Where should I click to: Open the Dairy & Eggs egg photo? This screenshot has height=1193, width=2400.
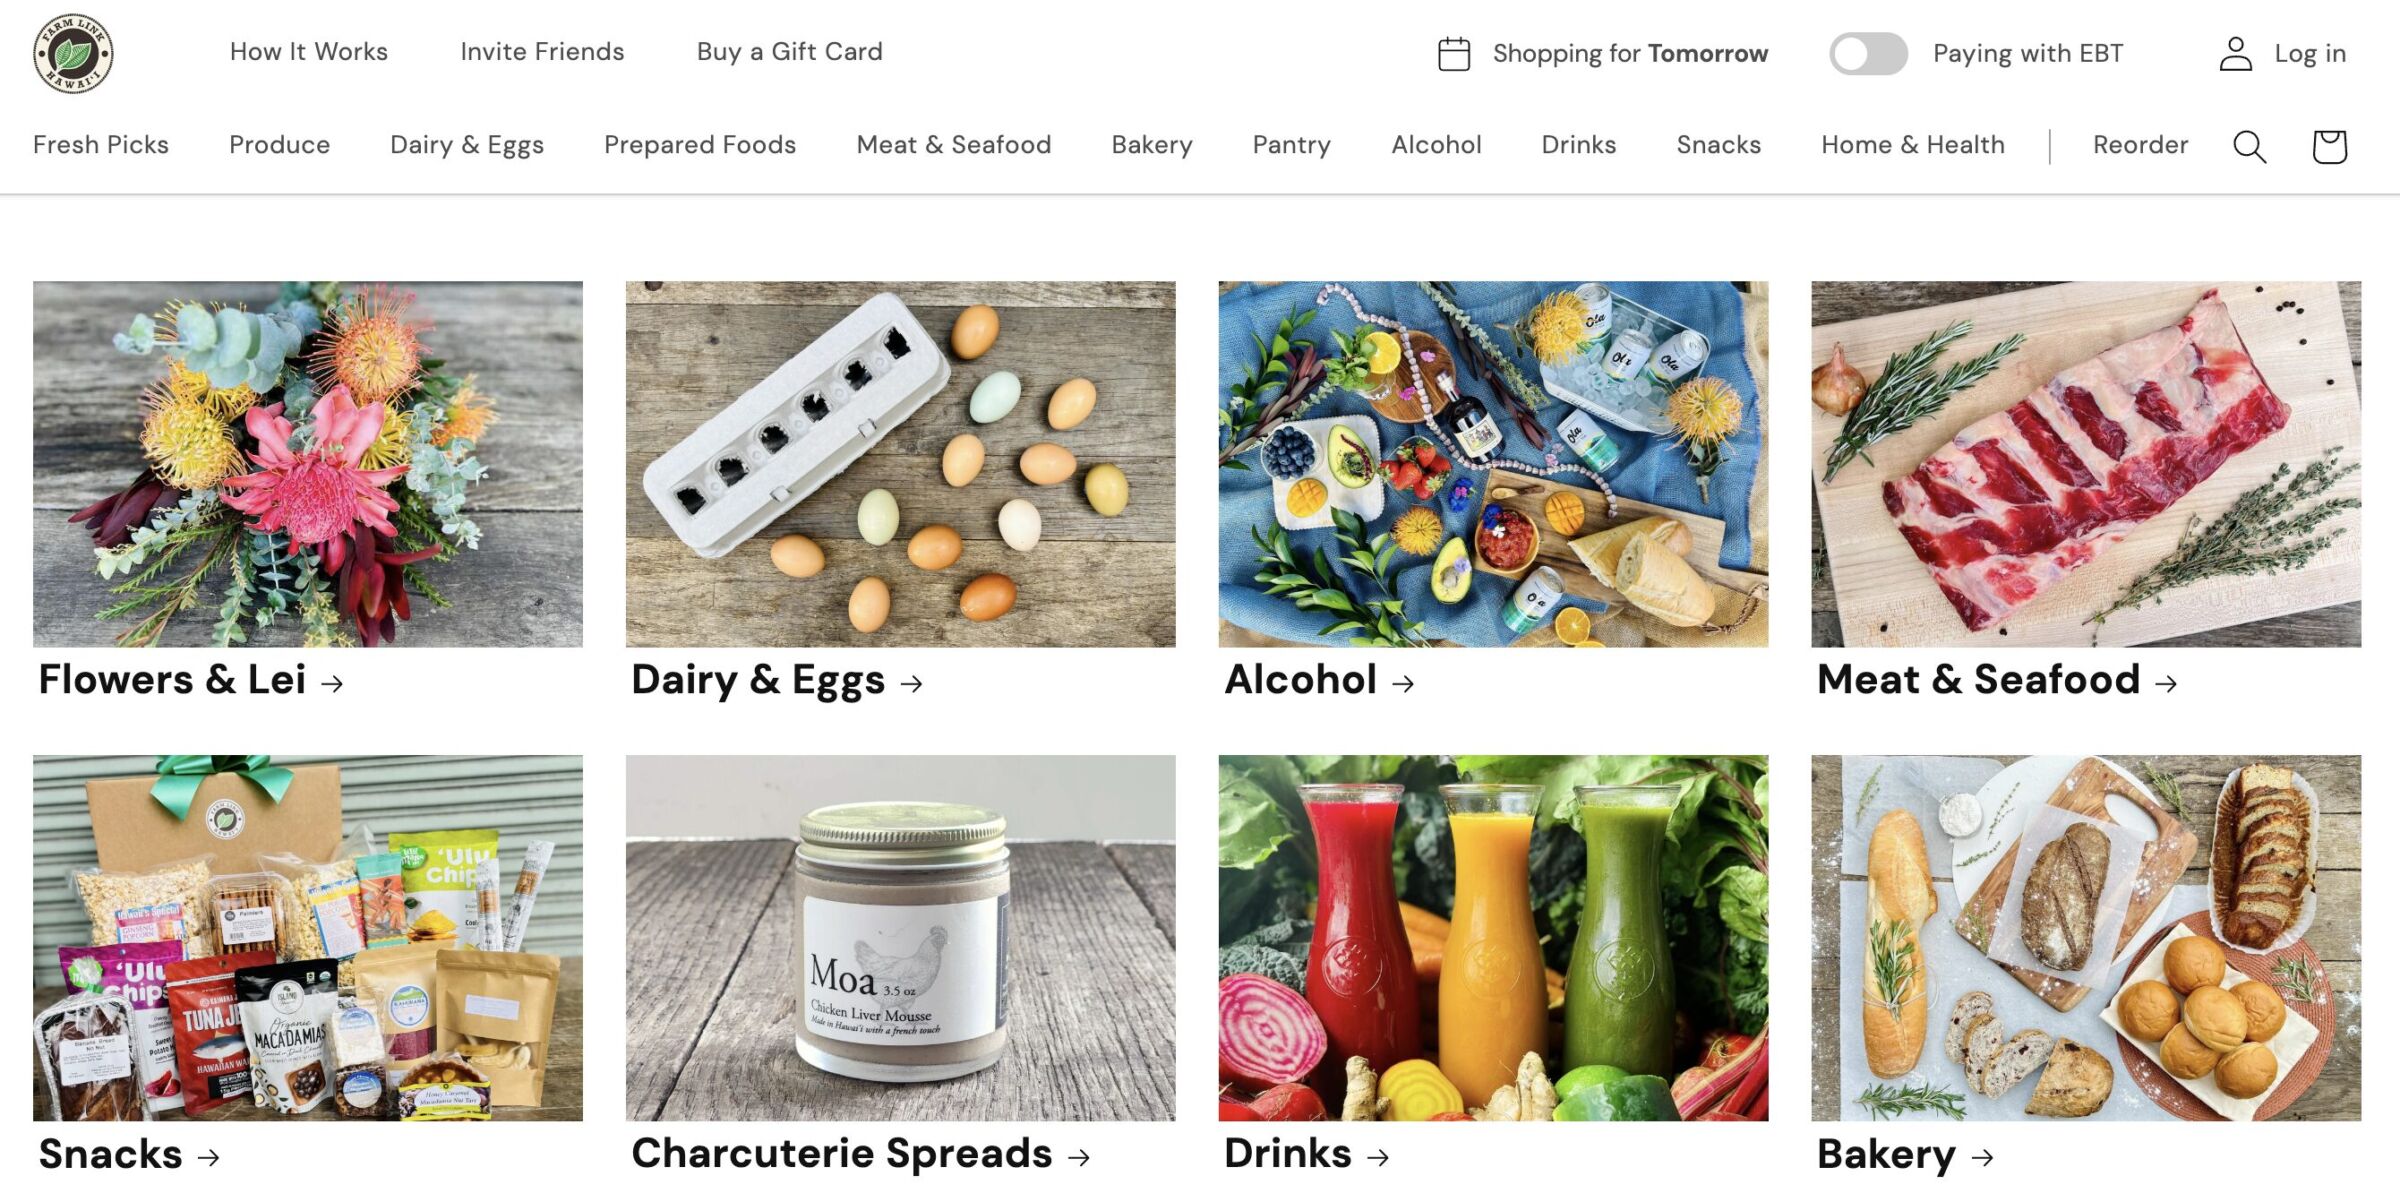coord(900,464)
